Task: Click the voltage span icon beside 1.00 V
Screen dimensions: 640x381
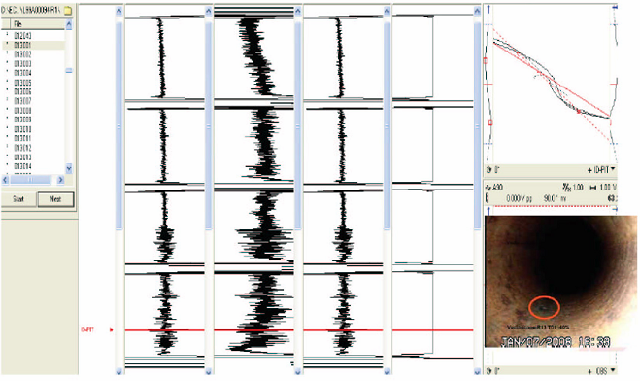Action: [x=594, y=187]
